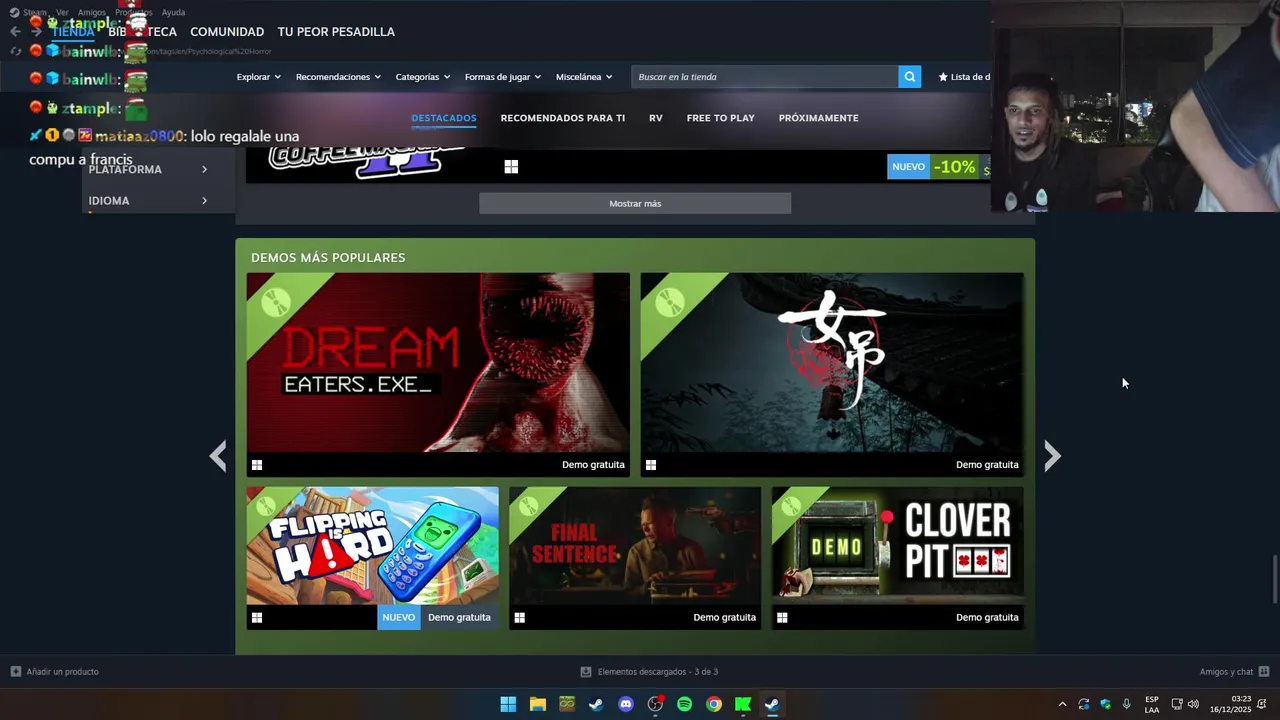The width and height of the screenshot is (1280, 720).
Task: Advance to next demos carousel page
Action: point(1052,456)
